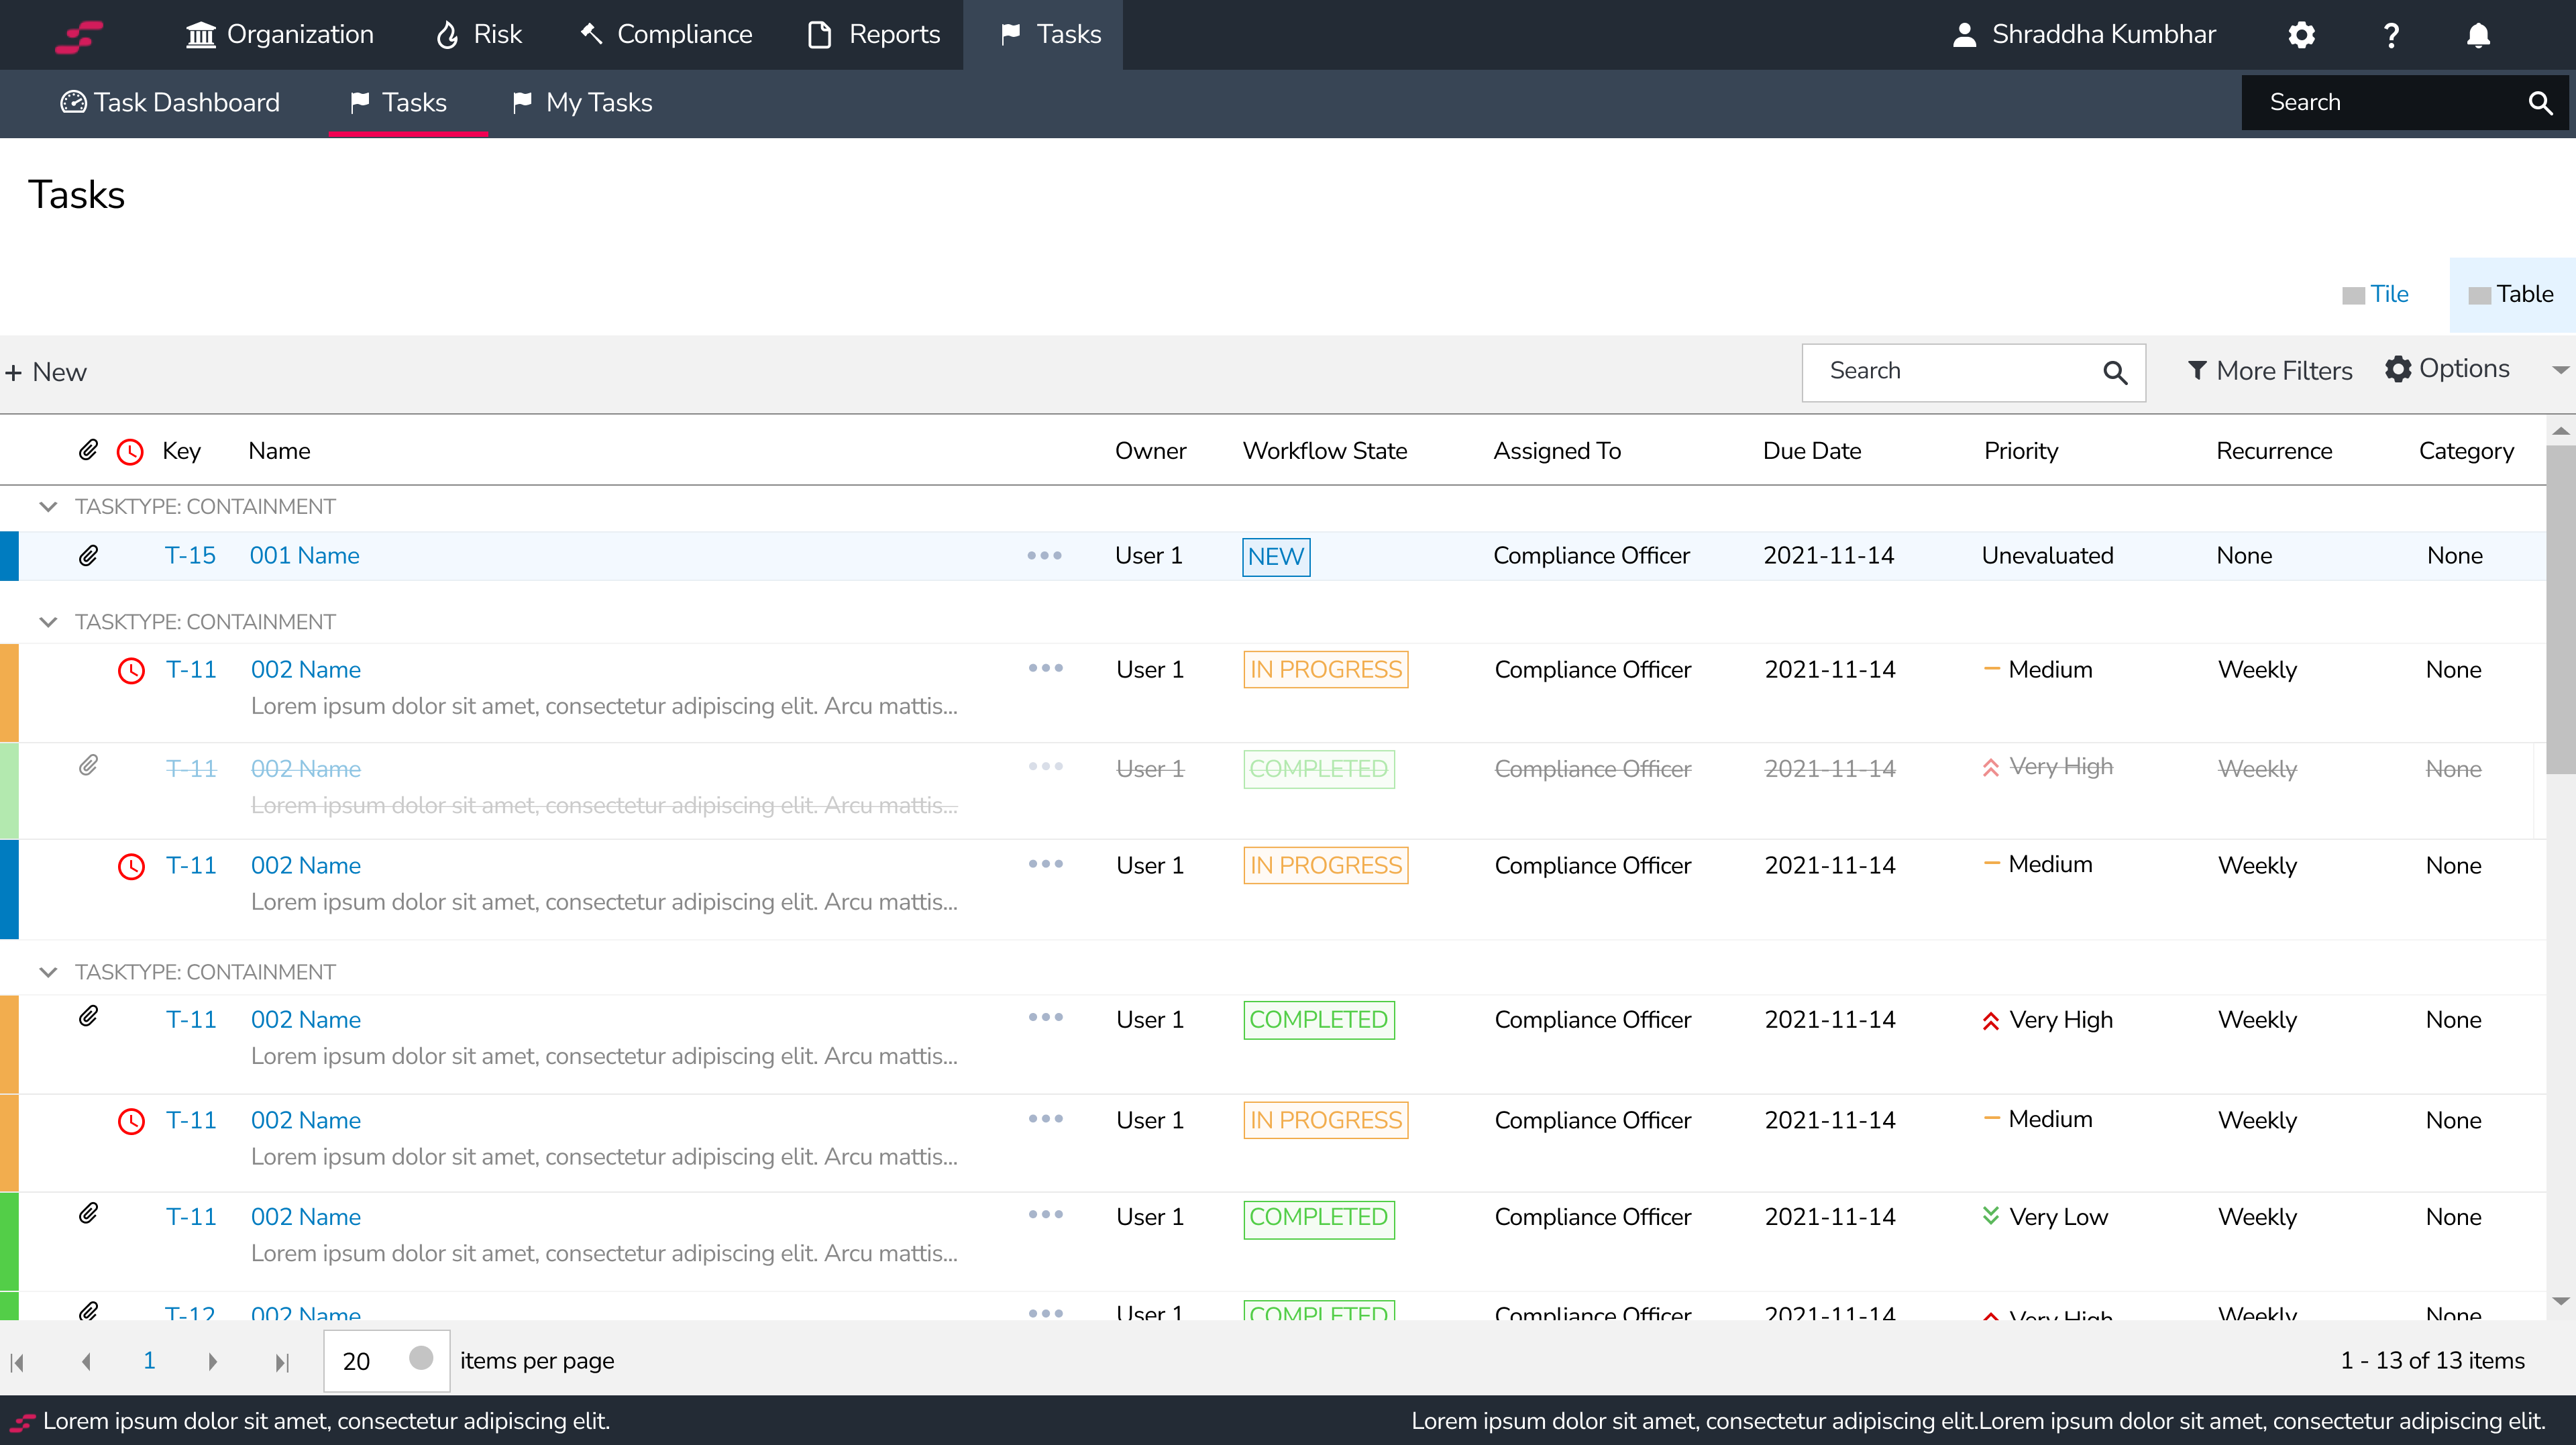Open the three-dot menu for T-15
This screenshot has width=2576, height=1445.
pyautogui.click(x=1044, y=555)
